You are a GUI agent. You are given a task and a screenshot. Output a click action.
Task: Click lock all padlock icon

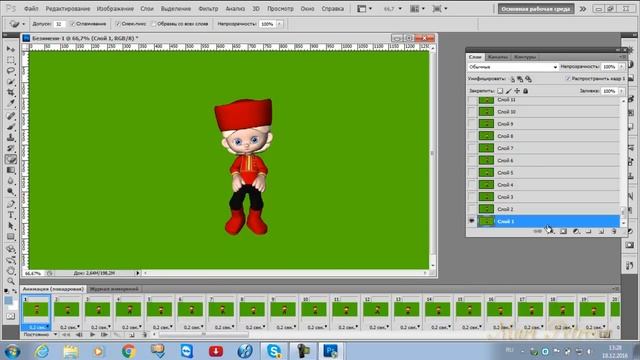click(x=526, y=91)
